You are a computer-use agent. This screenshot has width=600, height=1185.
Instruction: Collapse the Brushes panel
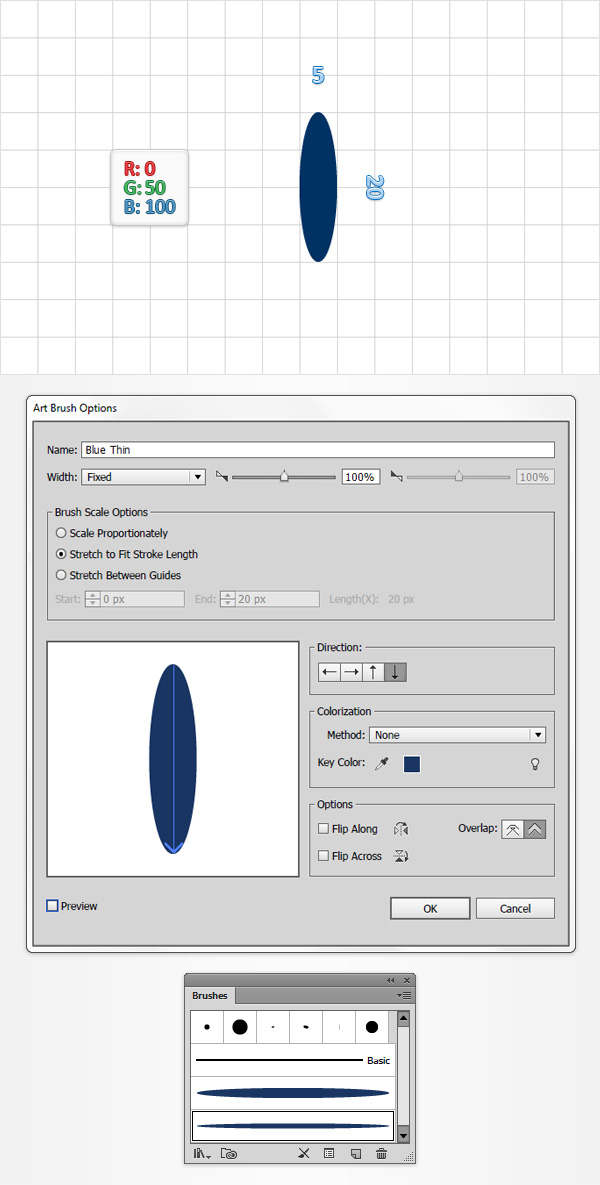point(391,980)
